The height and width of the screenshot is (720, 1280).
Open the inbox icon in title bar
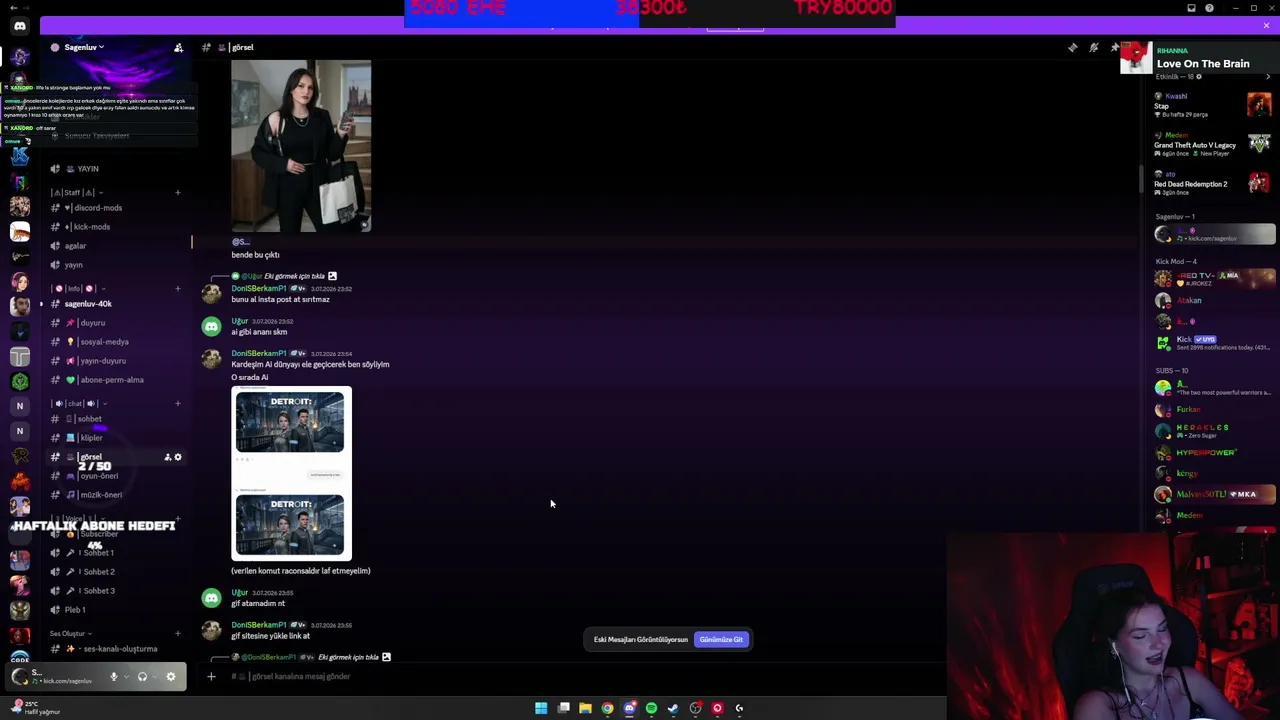coord(1191,8)
